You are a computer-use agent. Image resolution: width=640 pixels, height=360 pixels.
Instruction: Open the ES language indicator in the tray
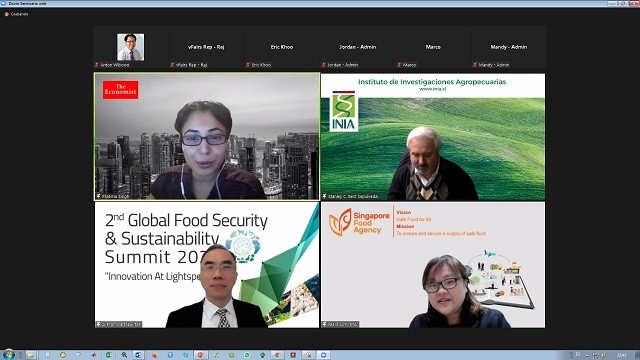click(578, 354)
